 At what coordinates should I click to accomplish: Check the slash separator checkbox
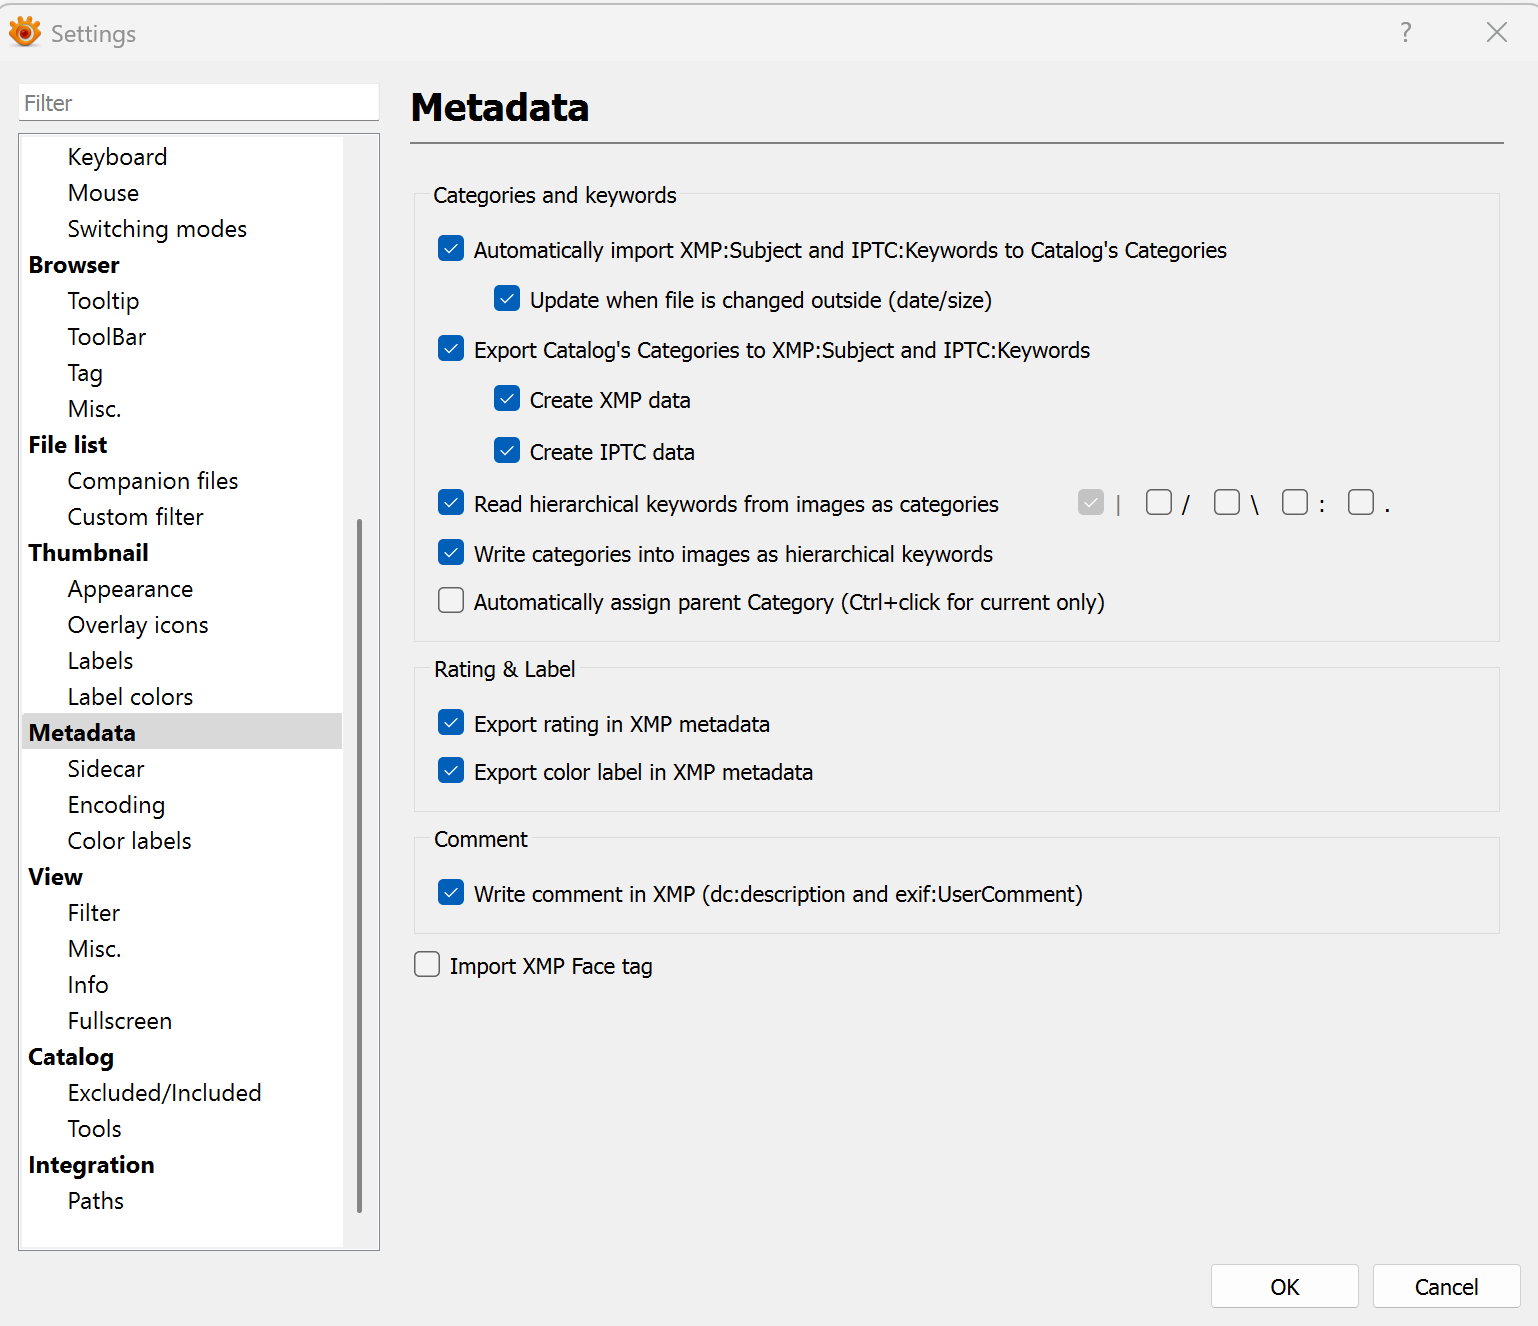1158,502
